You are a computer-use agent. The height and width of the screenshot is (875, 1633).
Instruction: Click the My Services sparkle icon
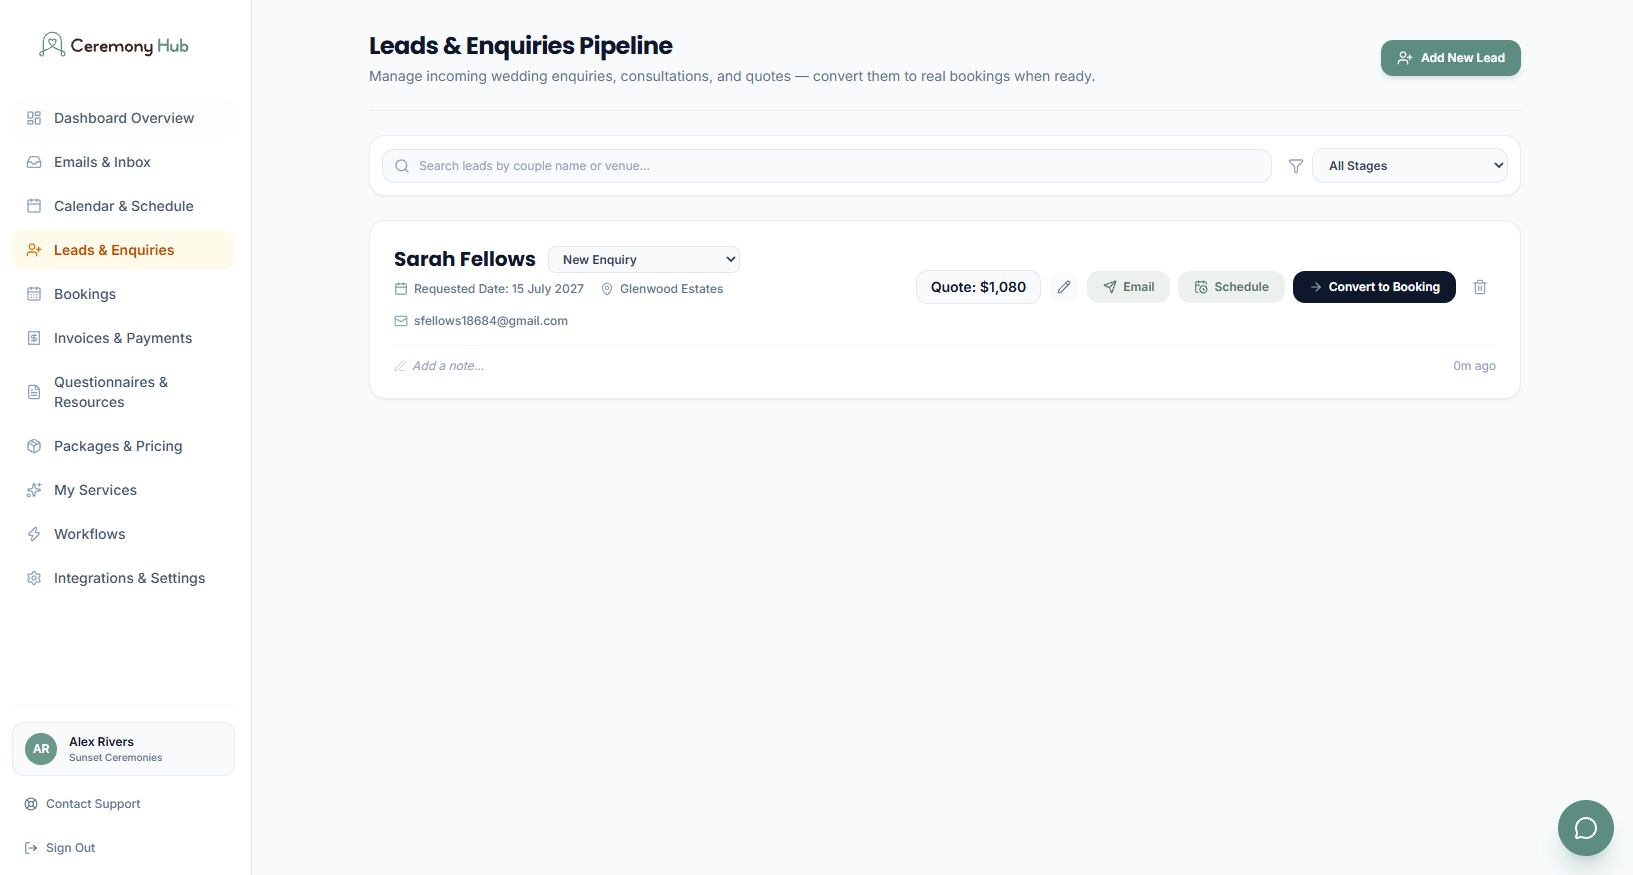coord(34,490)
